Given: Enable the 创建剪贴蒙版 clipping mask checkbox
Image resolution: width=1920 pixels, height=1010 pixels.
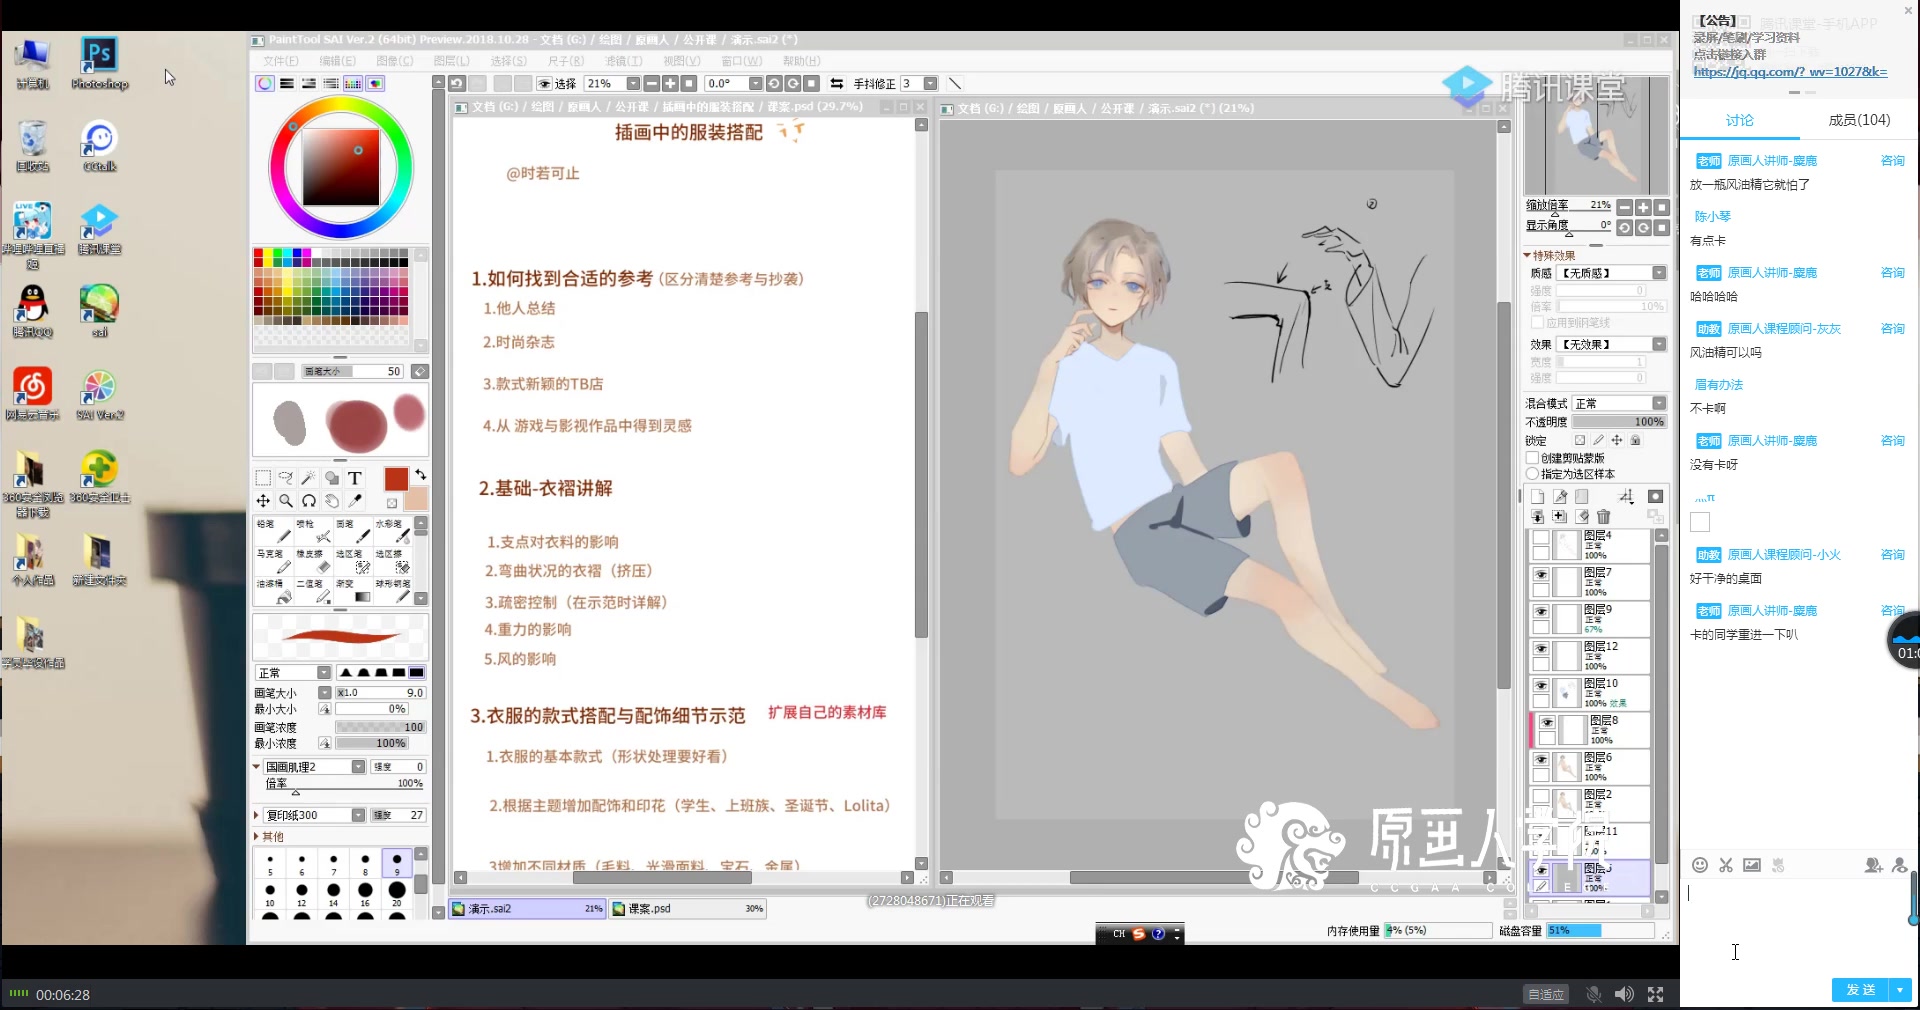Looking at the screenshot, I should pos(1533,458).
